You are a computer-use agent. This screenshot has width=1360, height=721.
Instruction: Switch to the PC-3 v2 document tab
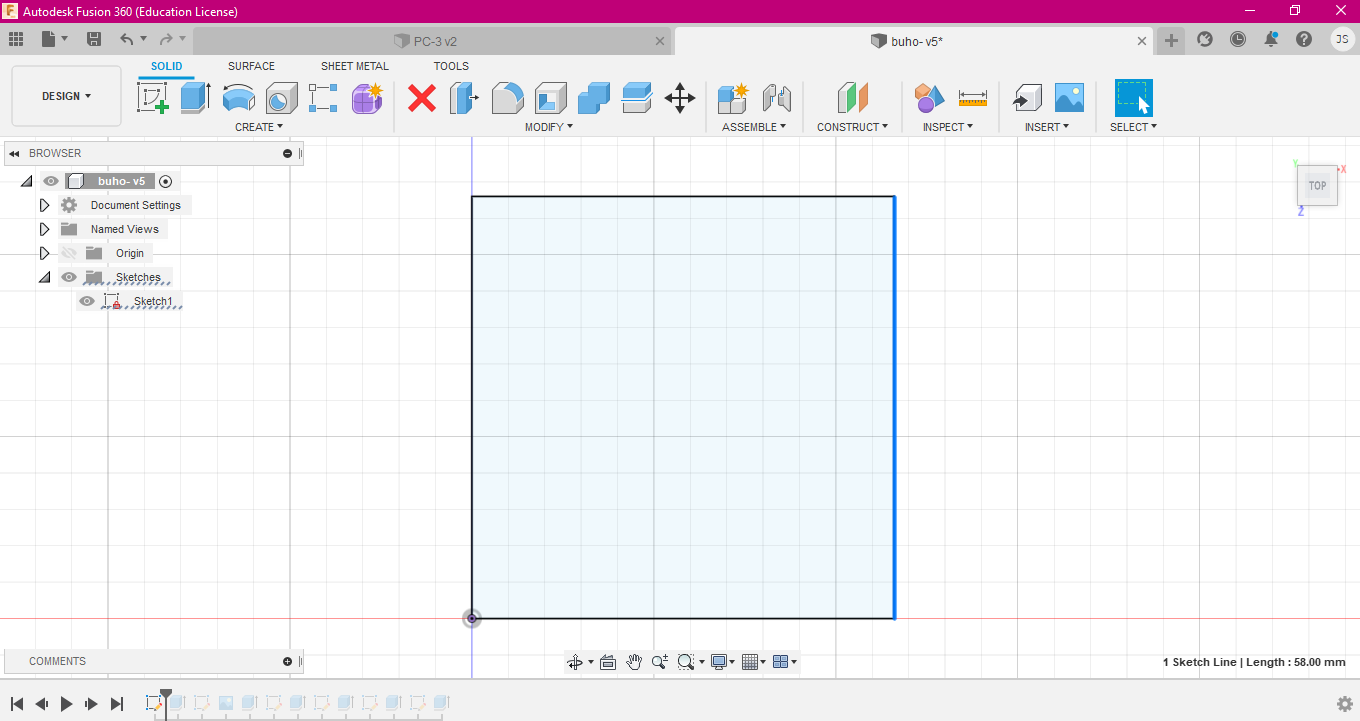point(433,41)
